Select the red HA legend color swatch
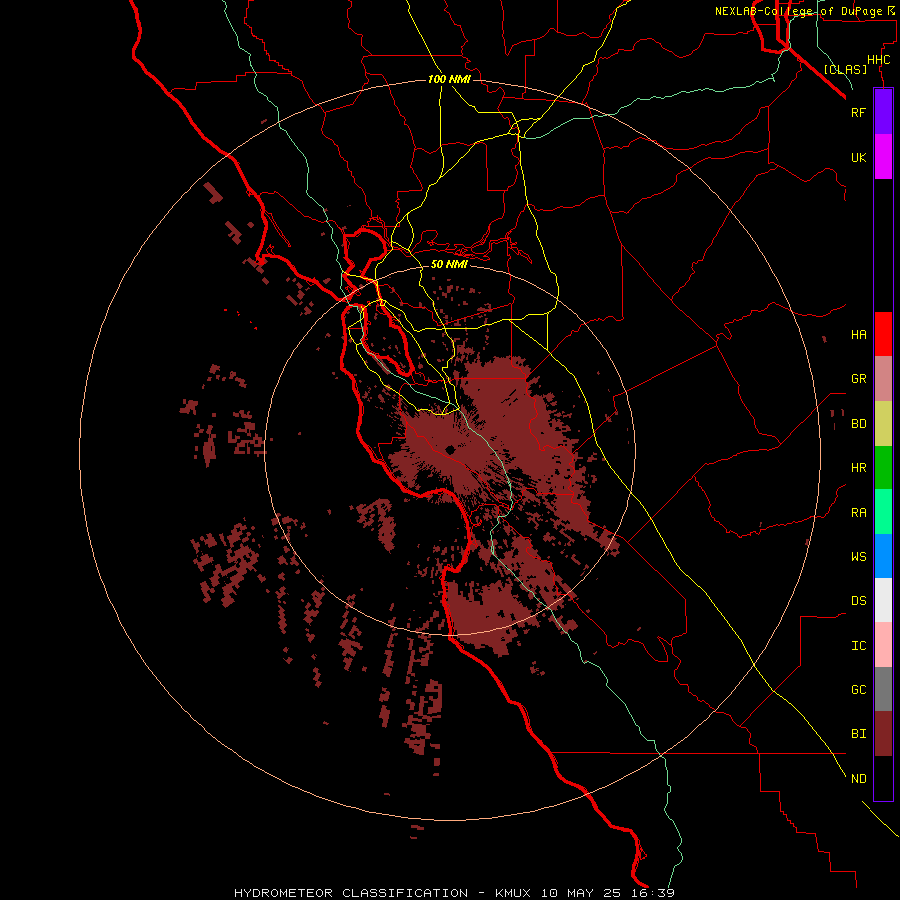This screenshot has width=900, height=900. click(x=883, y=334)
